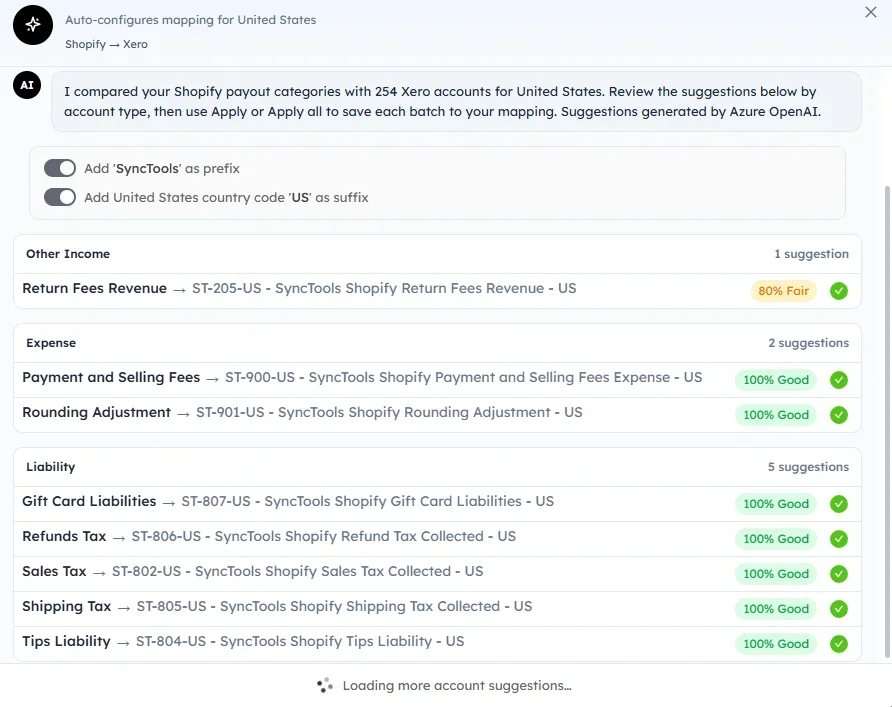Screen dimensions: 892x707
Task: Click green check for Payment and Selling Fees
Action: click(x=839, y=379)
